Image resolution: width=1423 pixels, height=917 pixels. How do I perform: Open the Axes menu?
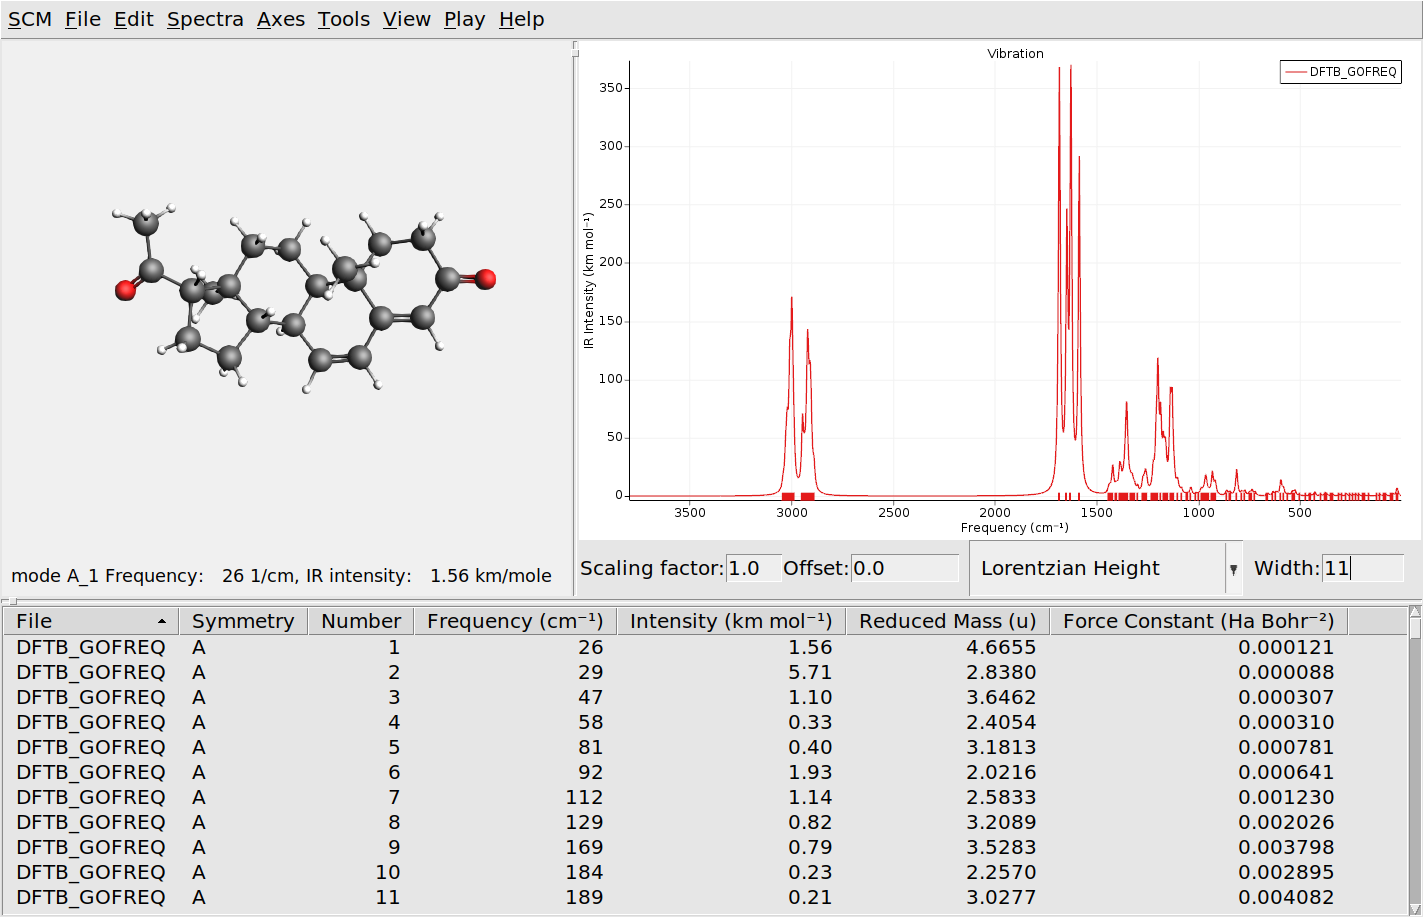coord(281,18)
